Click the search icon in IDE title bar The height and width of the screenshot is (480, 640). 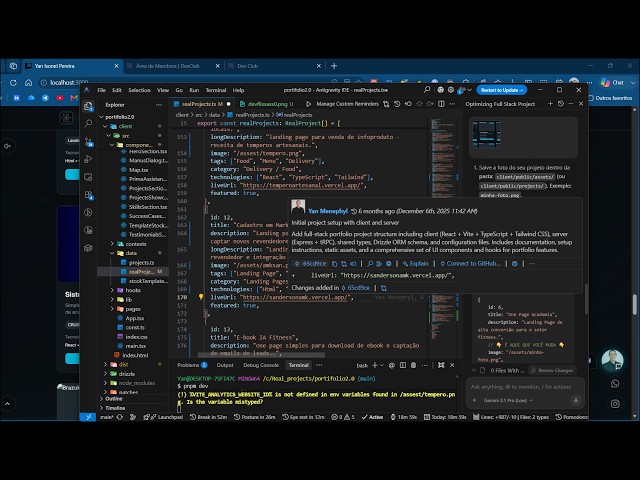coord(427,90)
